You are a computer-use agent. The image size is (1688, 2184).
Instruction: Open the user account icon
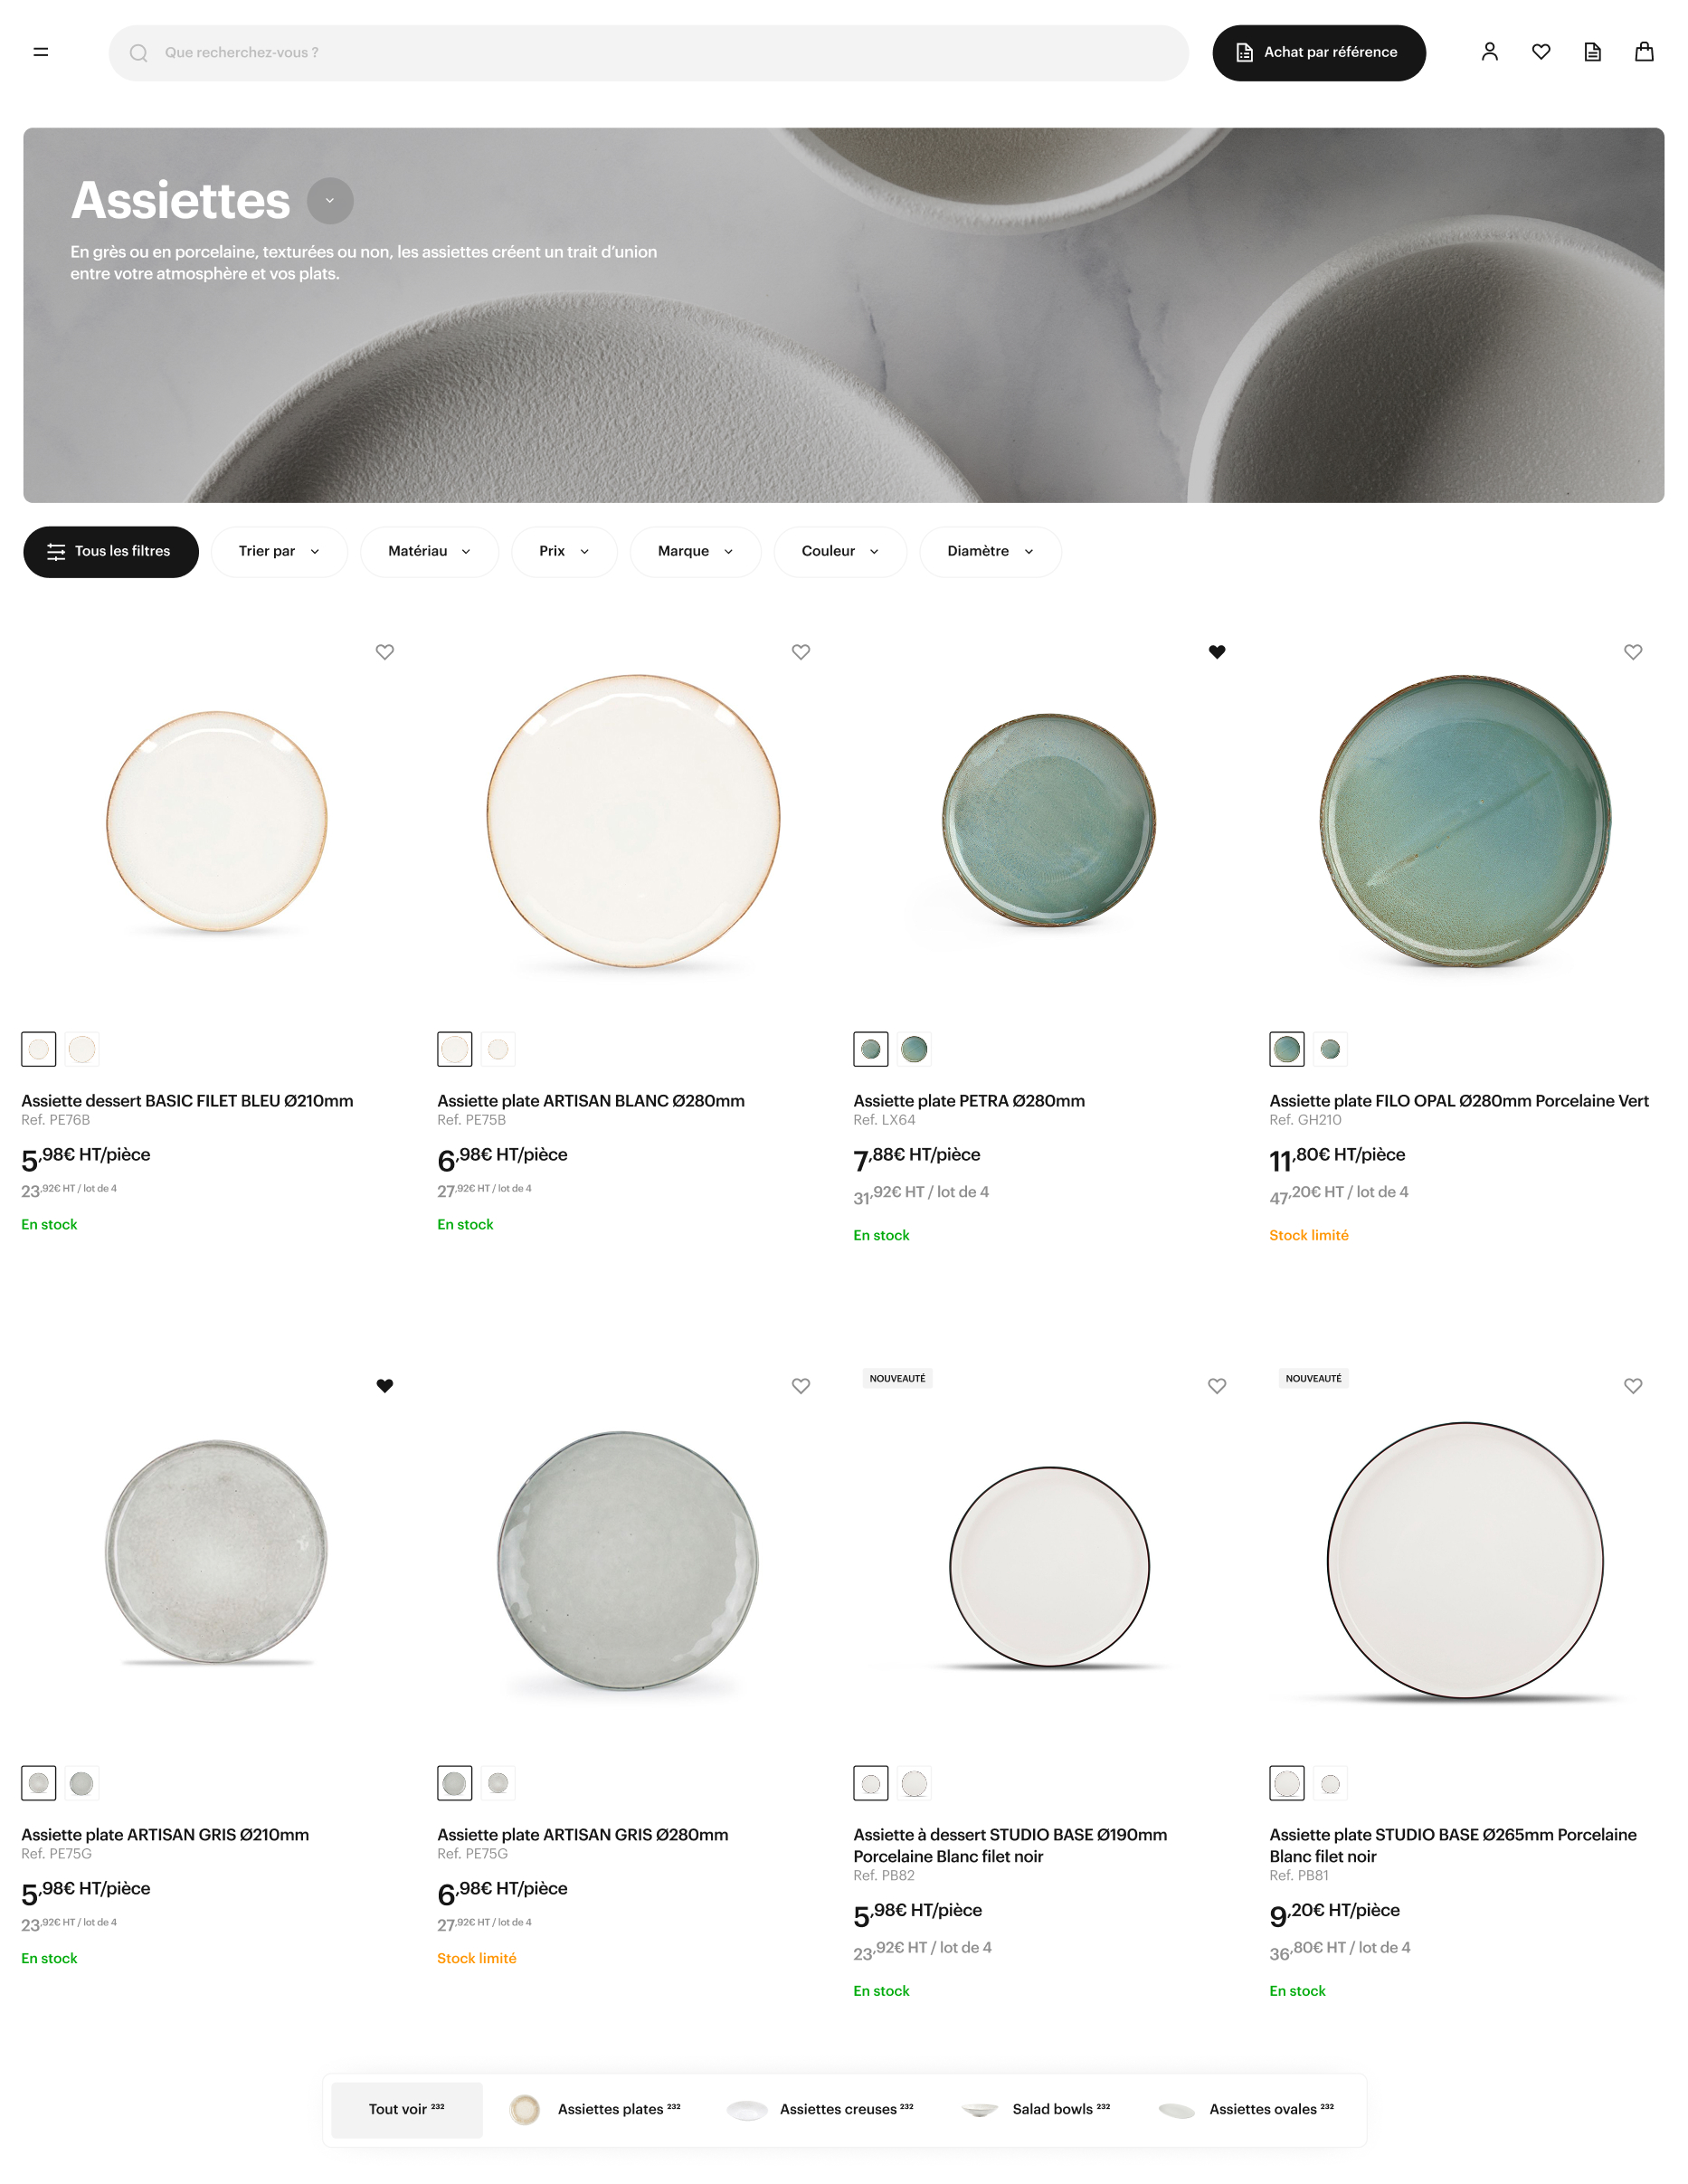pos(1489,52)
